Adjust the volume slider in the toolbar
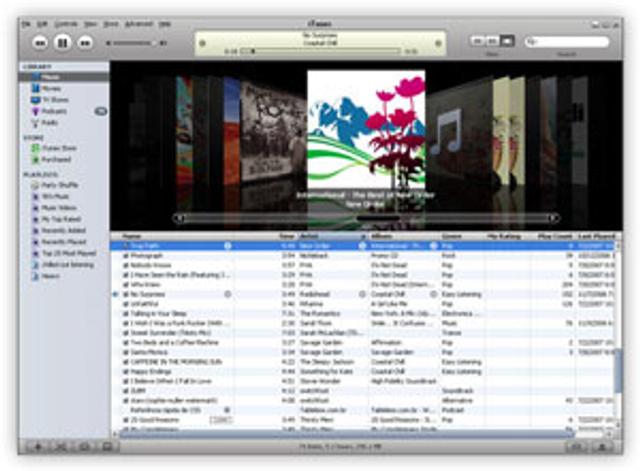Screen dimensions: 640x471 pyautogui.click(x=134, y=43)
